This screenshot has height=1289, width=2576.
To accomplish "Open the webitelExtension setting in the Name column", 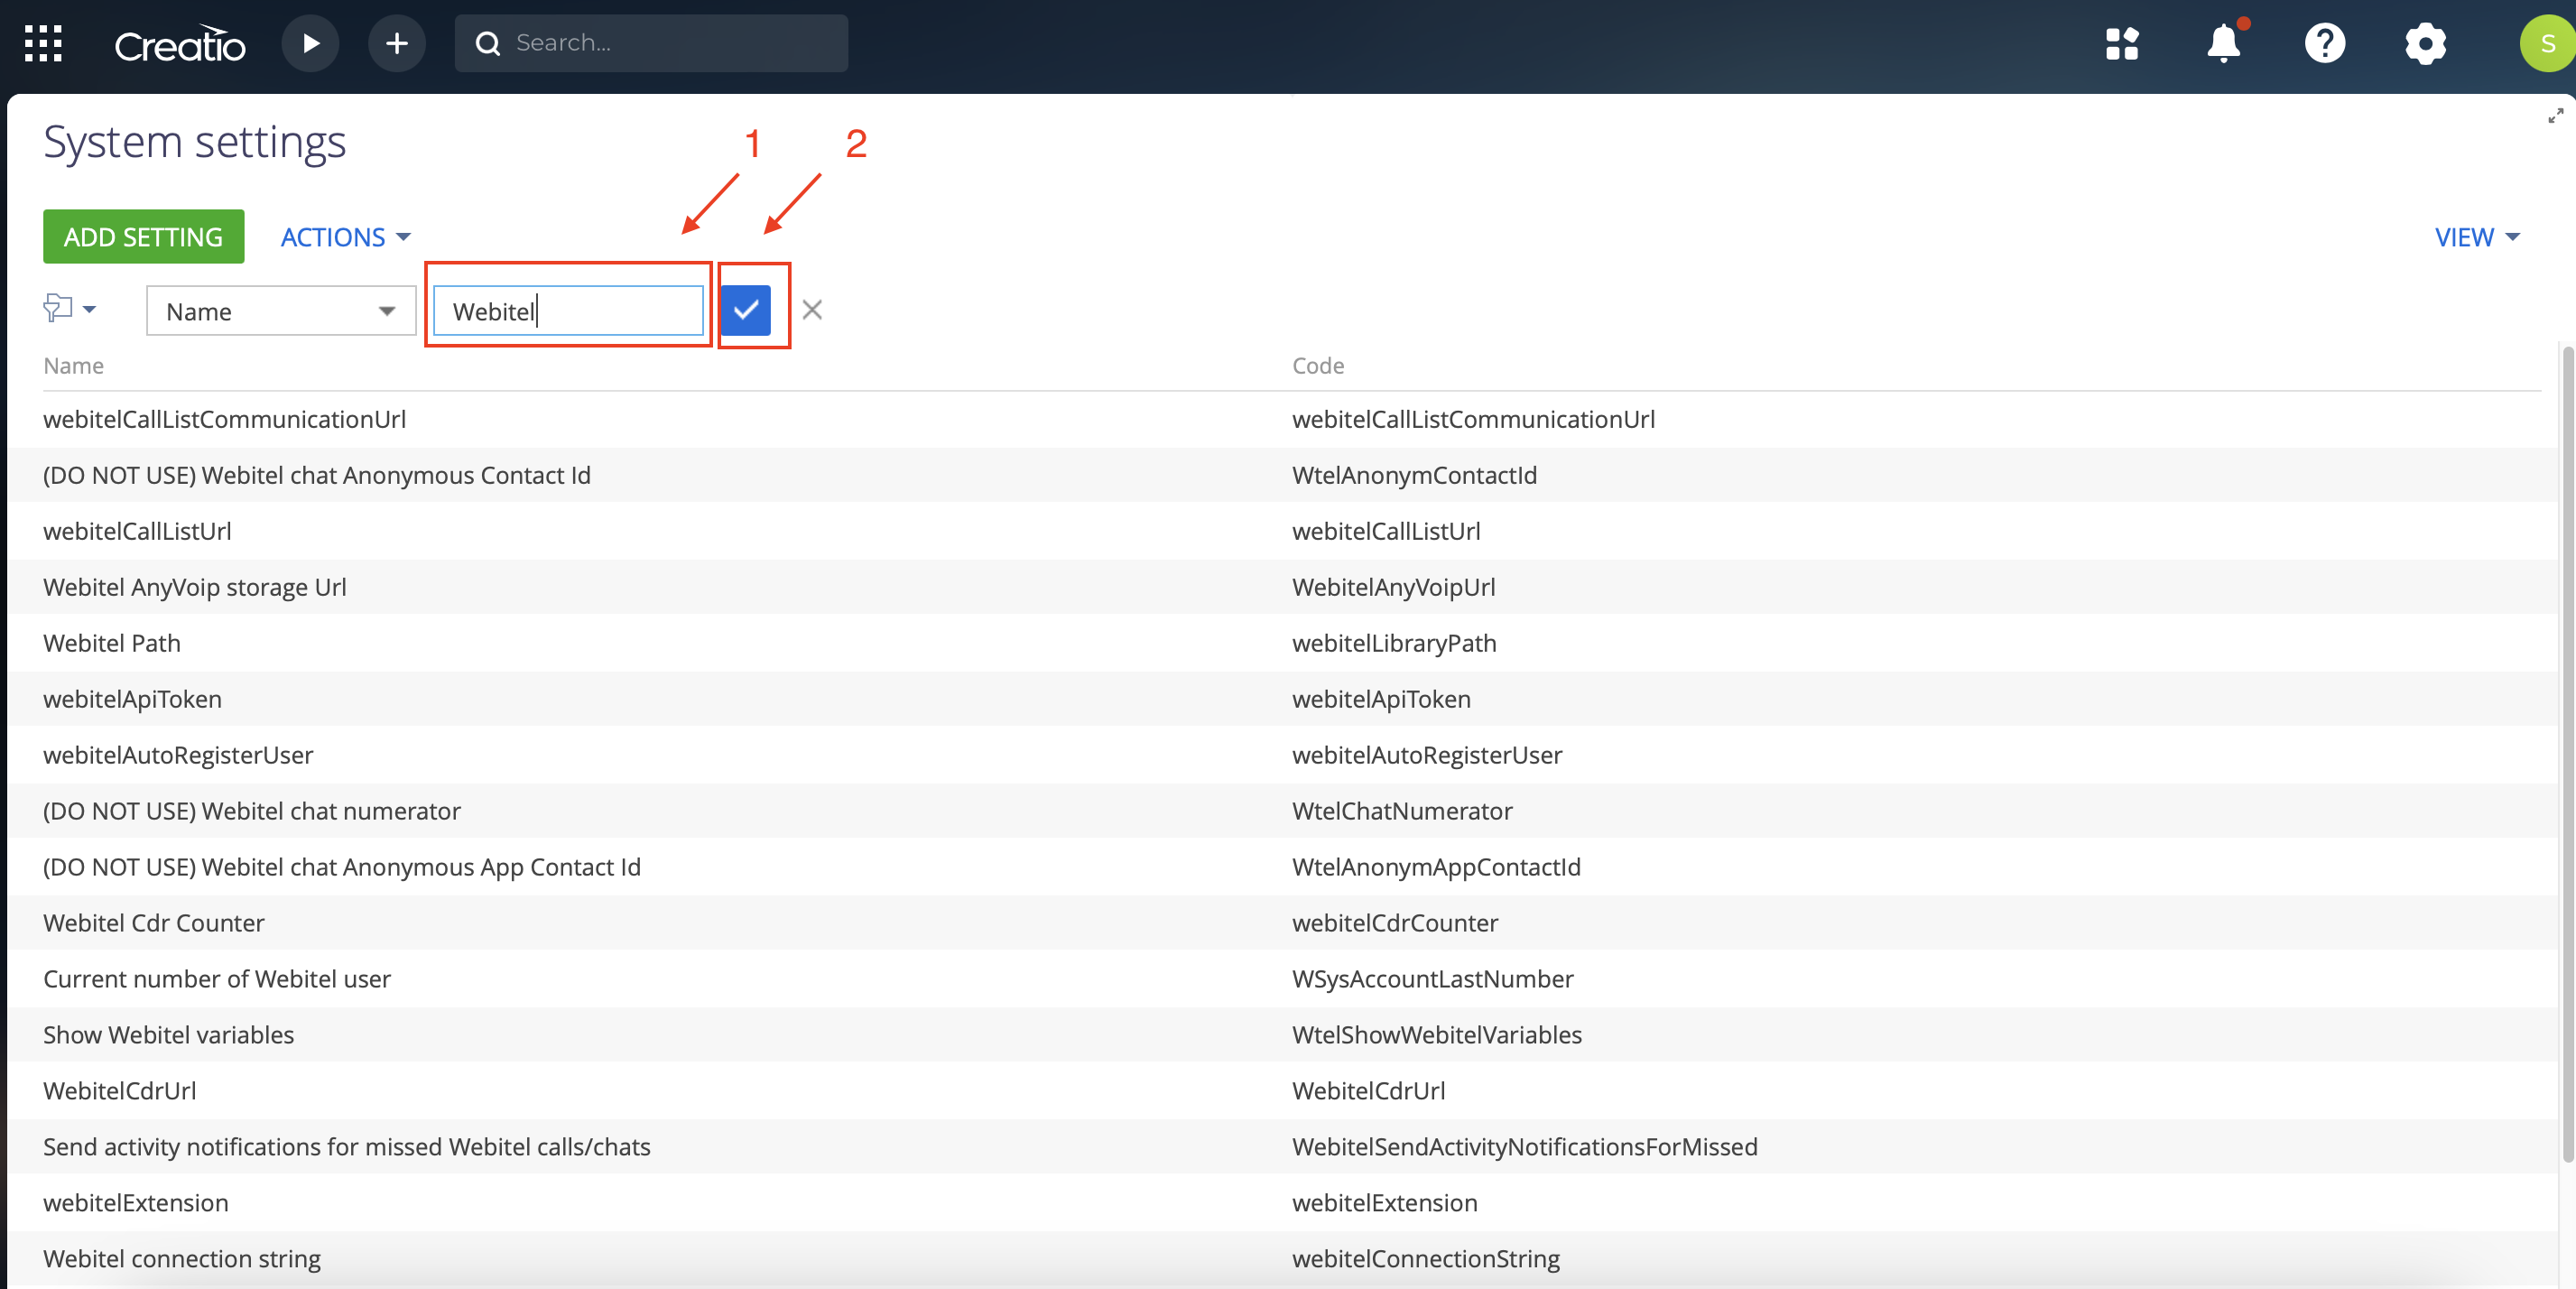I will pos(135,1203).
